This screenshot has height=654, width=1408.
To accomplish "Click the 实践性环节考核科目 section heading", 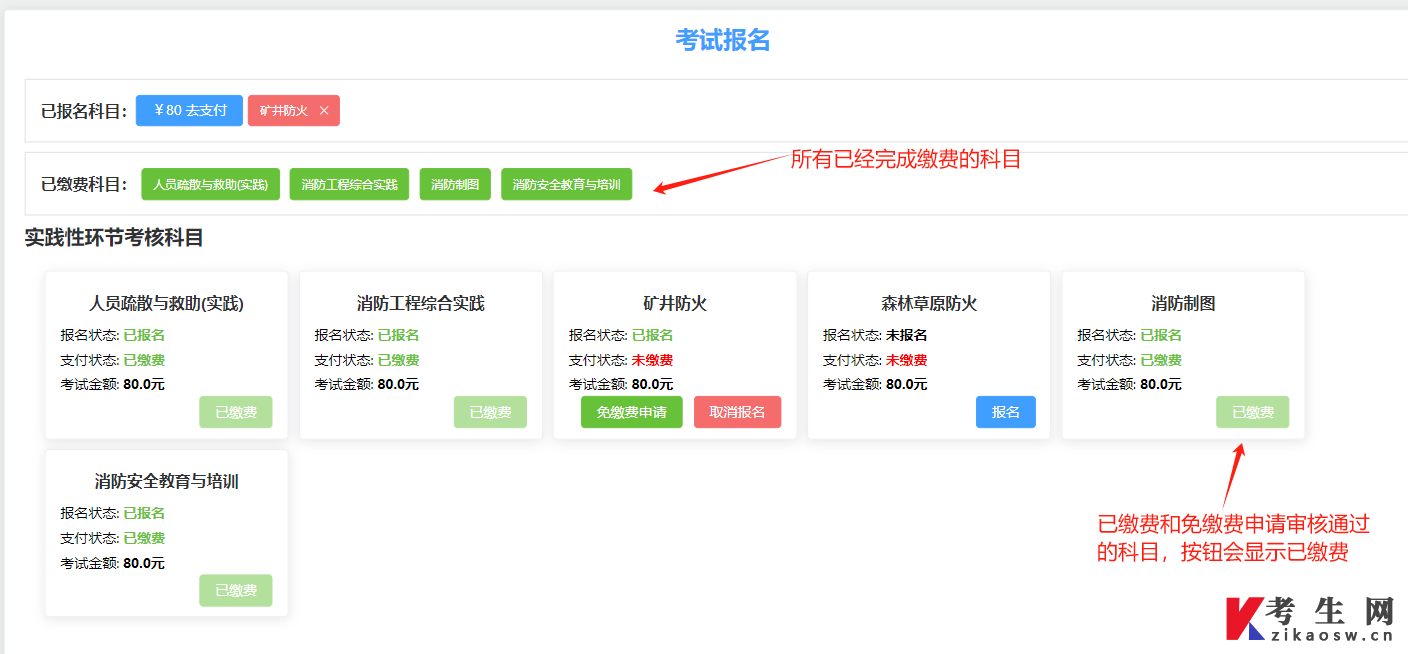I will [114, 238].
